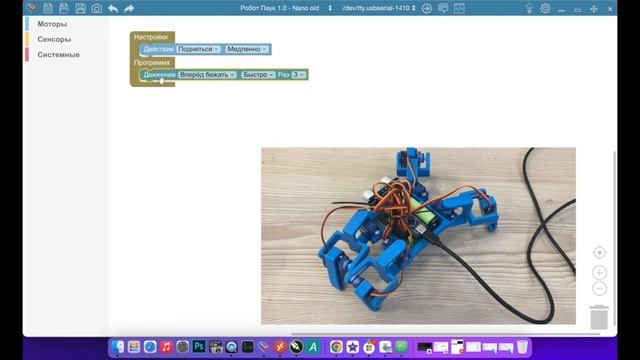Open Music app from the dock
640x360 pixels.
pyautogui.click(x=166, y=347)
